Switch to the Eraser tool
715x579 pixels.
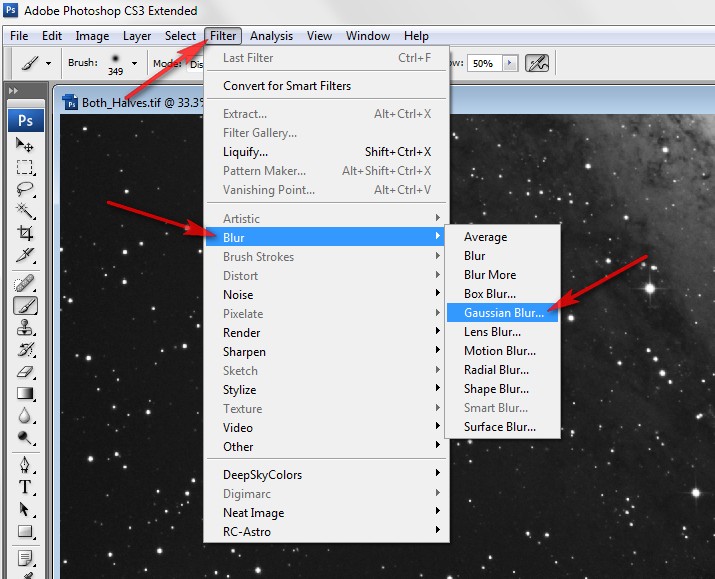(x=26, y=371)
